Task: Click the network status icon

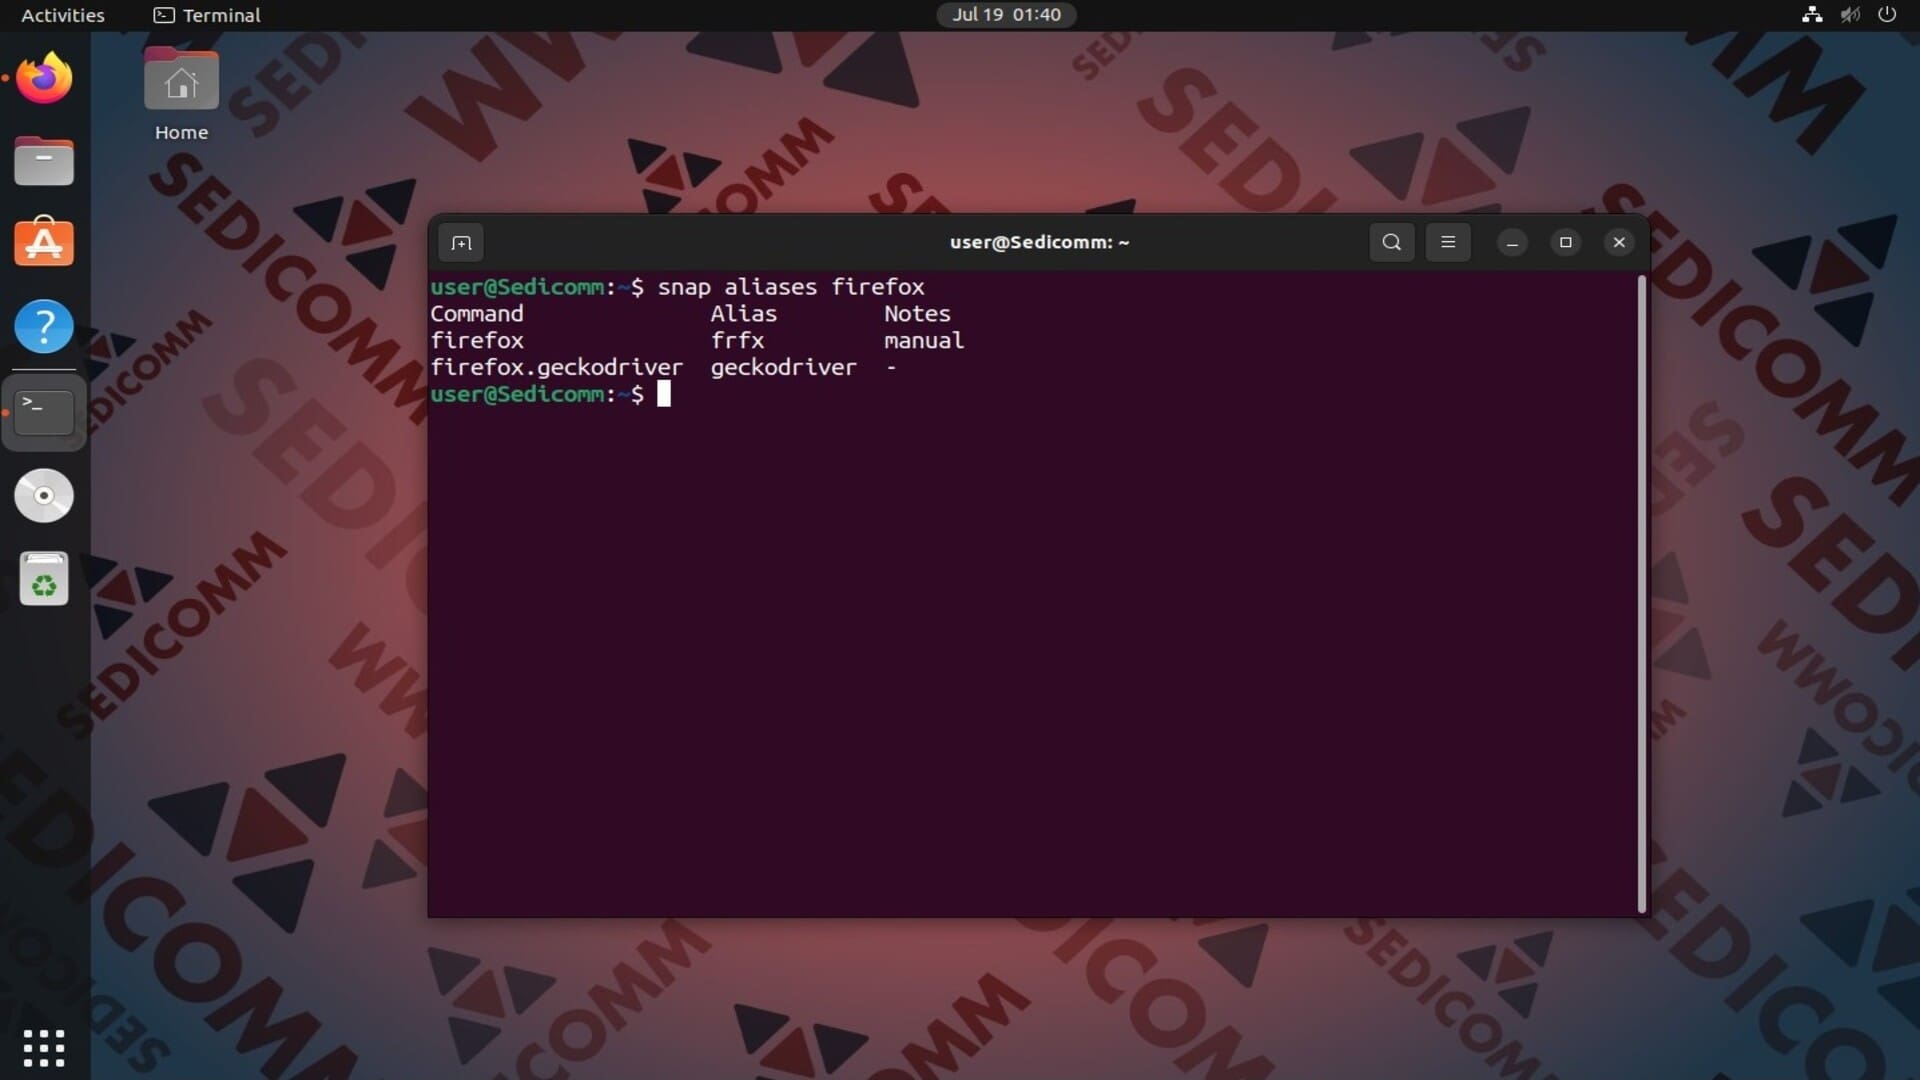Action: (1811, 15)
